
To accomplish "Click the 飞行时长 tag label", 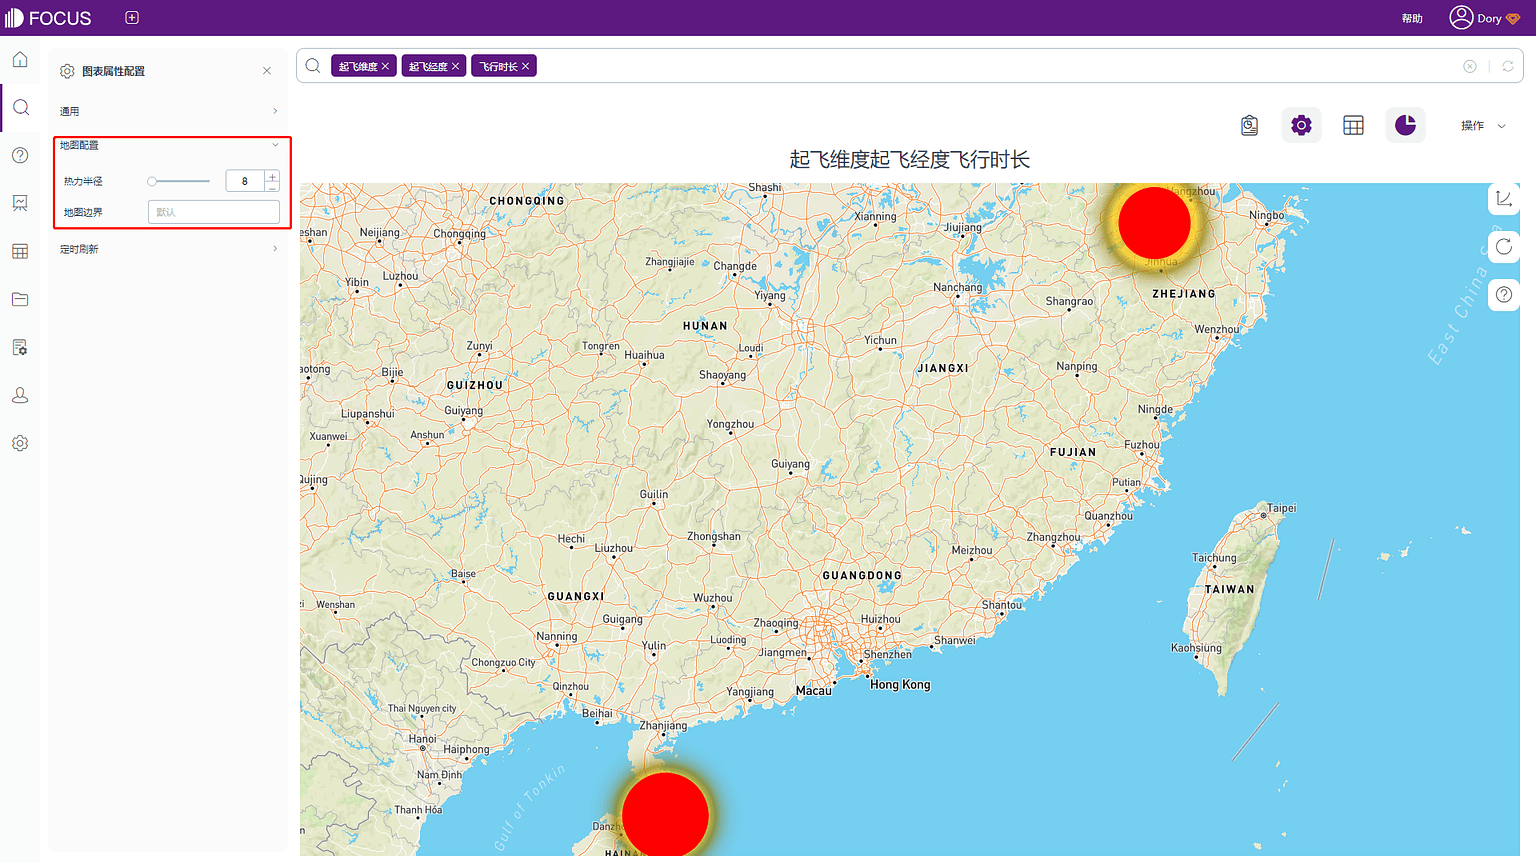I will click(498, 67).
